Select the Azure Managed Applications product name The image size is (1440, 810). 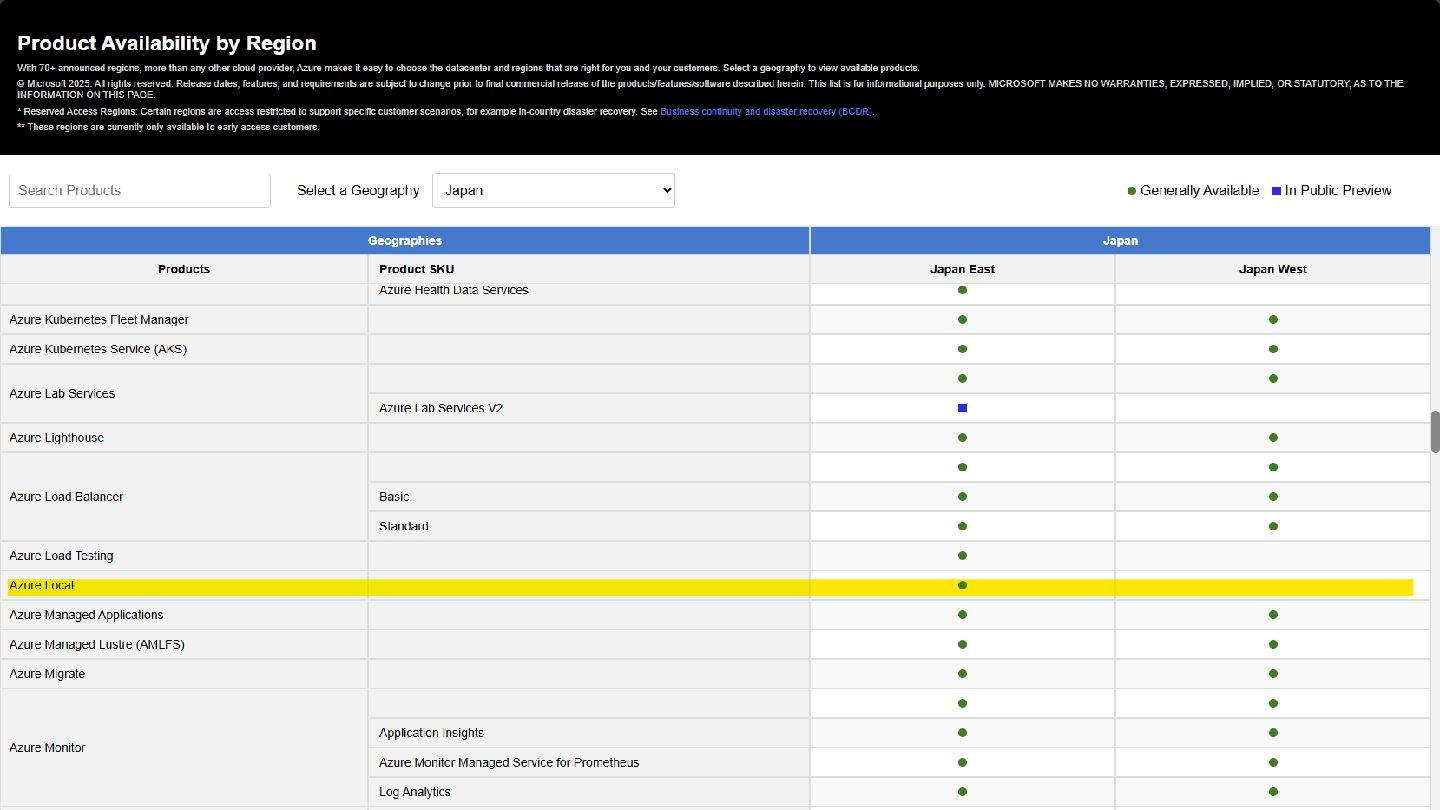tap(86, 615)
